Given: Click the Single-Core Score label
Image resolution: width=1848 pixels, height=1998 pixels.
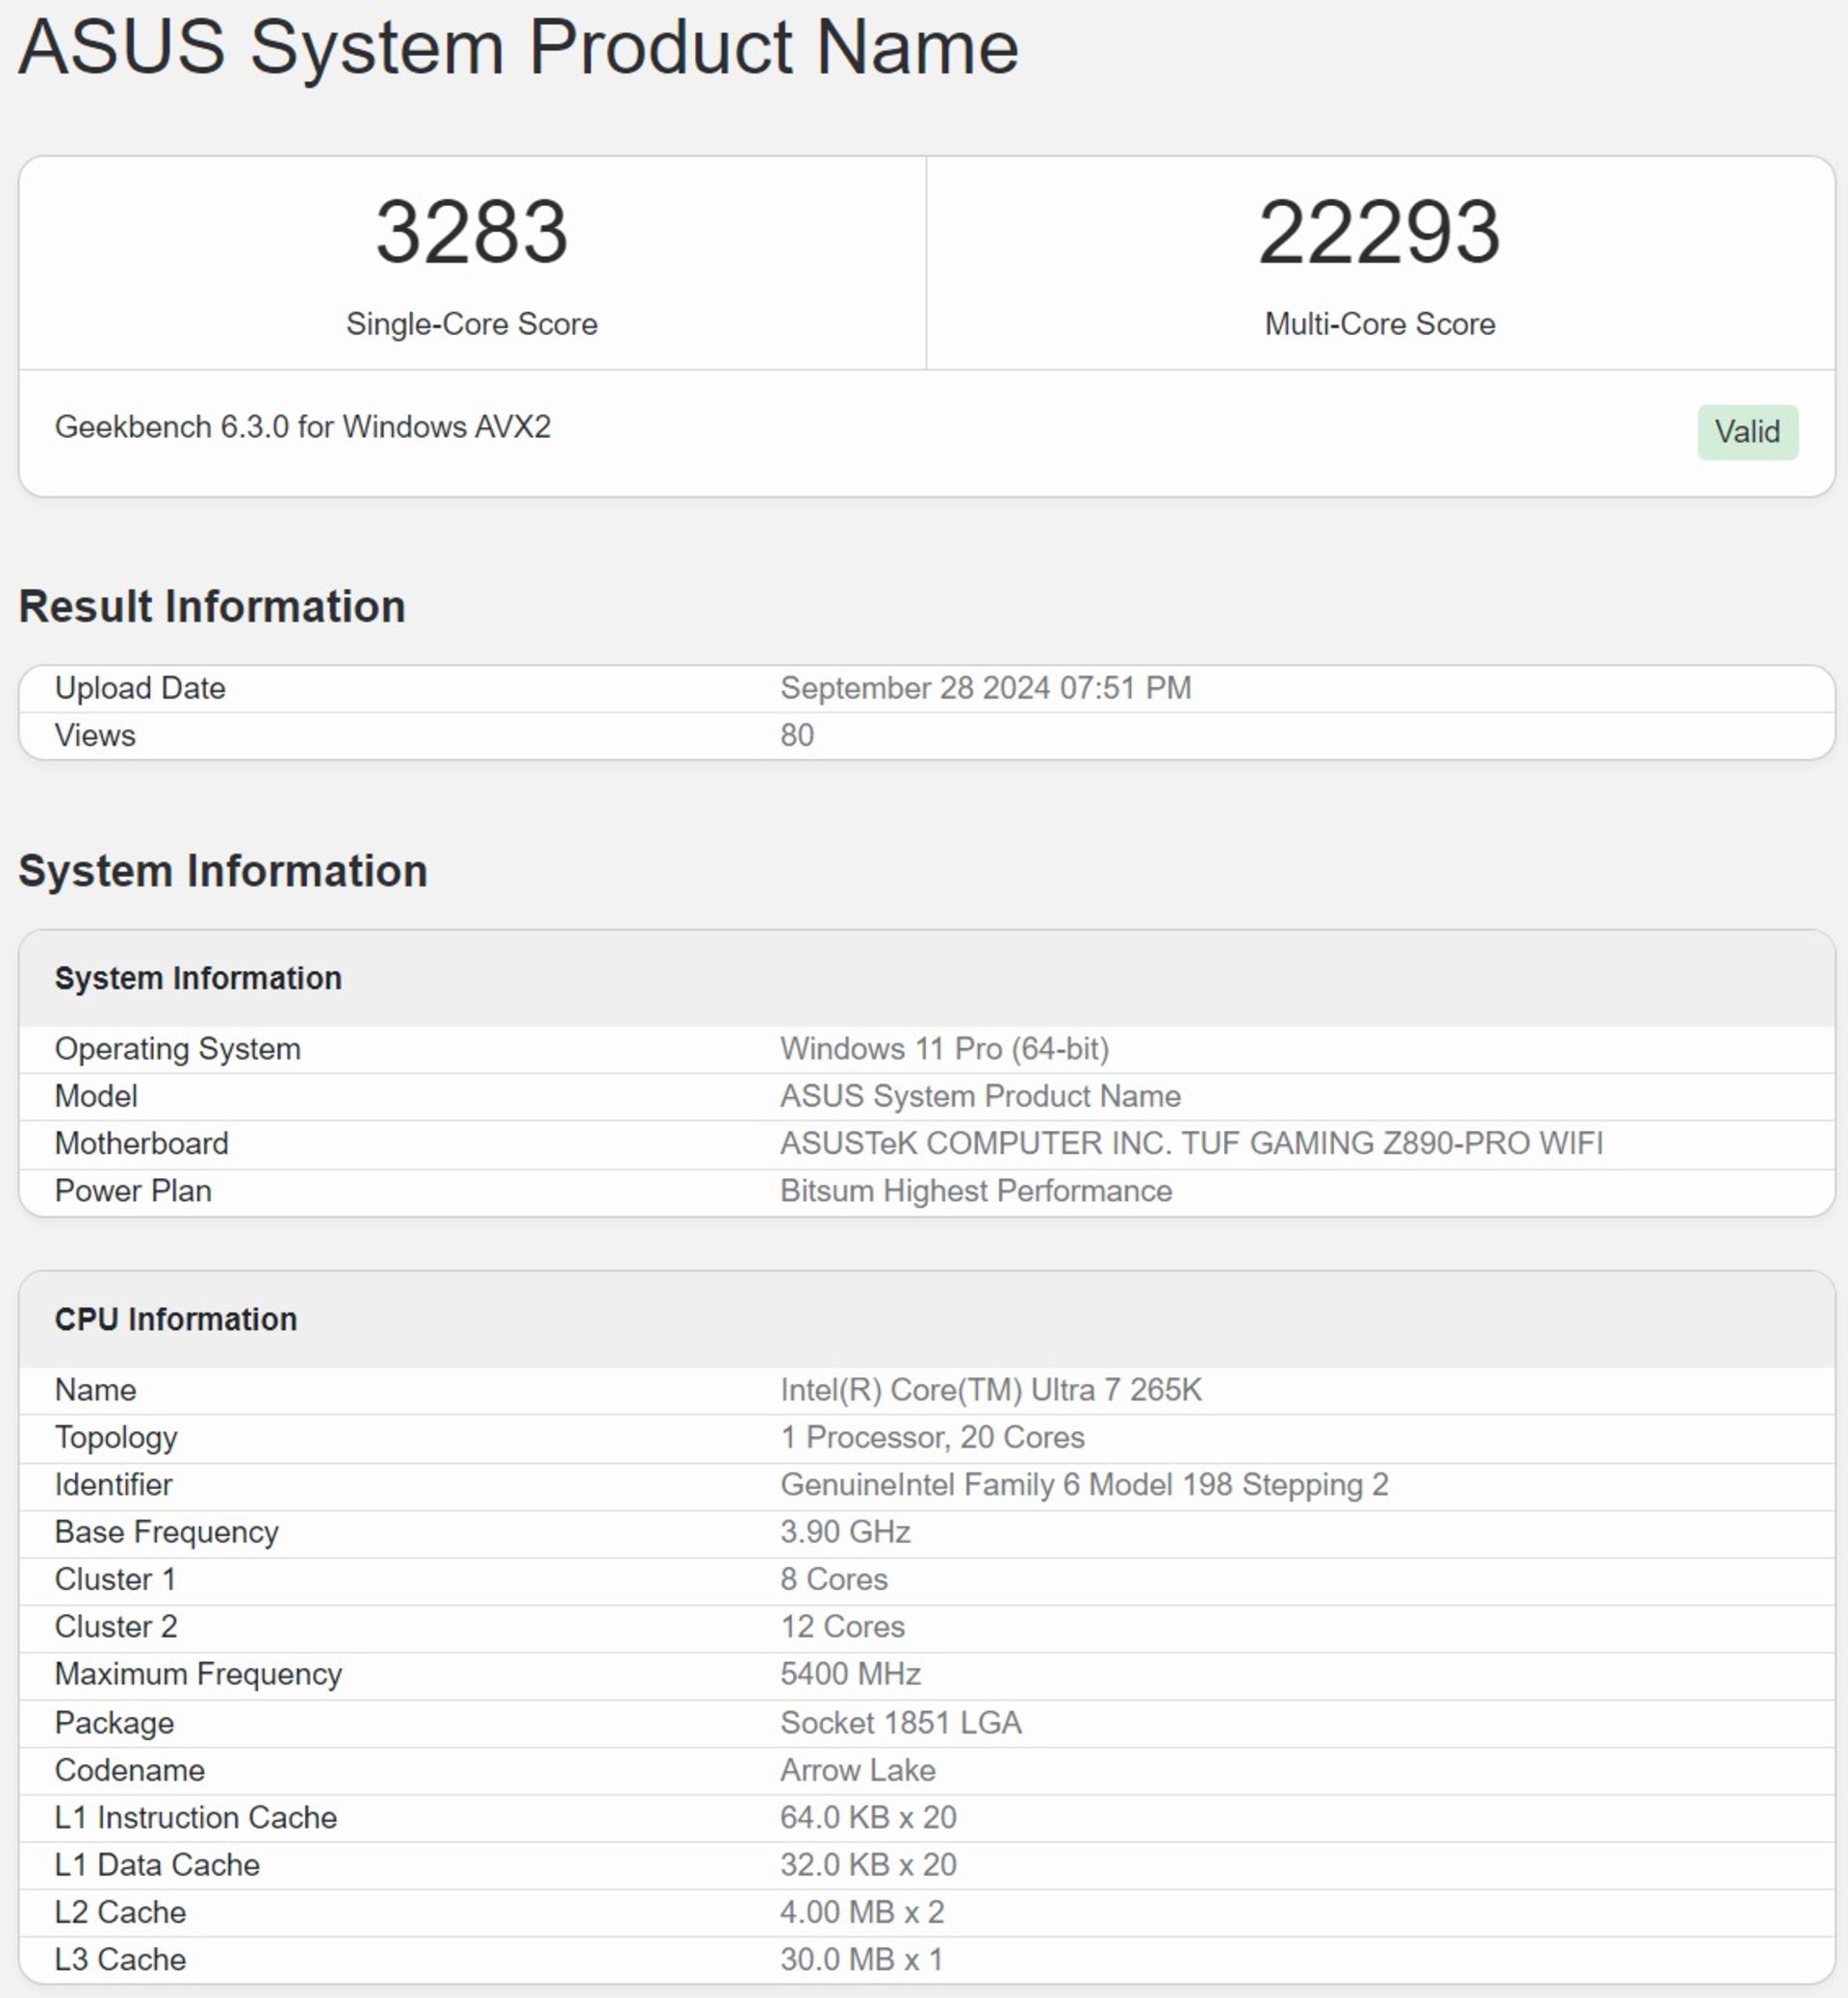Looking at the screenshot, I should pyautogui.click(x=471, y=324).
